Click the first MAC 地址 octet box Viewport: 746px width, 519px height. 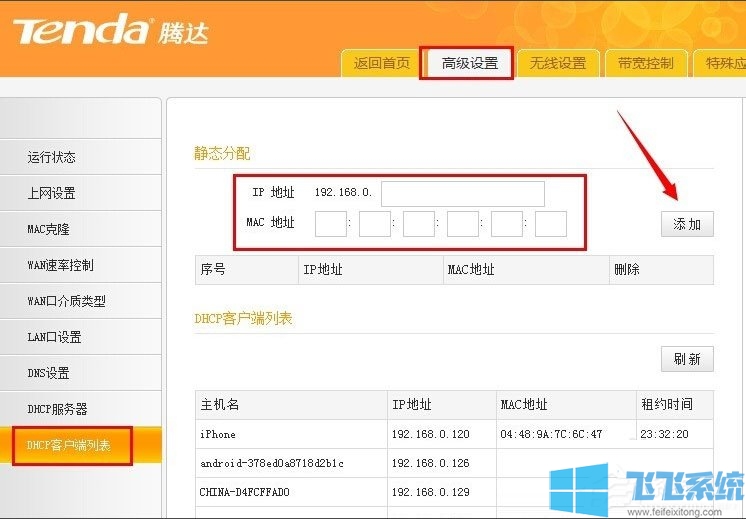pyautogui.click(x=330, y=224)
